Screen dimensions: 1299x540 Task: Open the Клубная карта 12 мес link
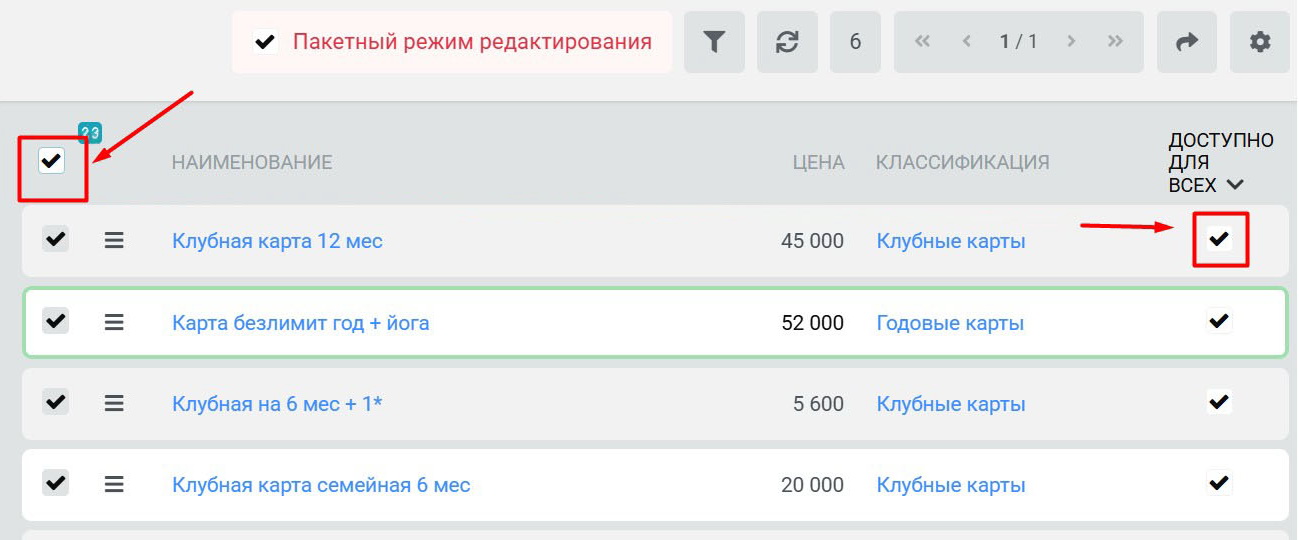pyautogui.click(x=277, y=241)
